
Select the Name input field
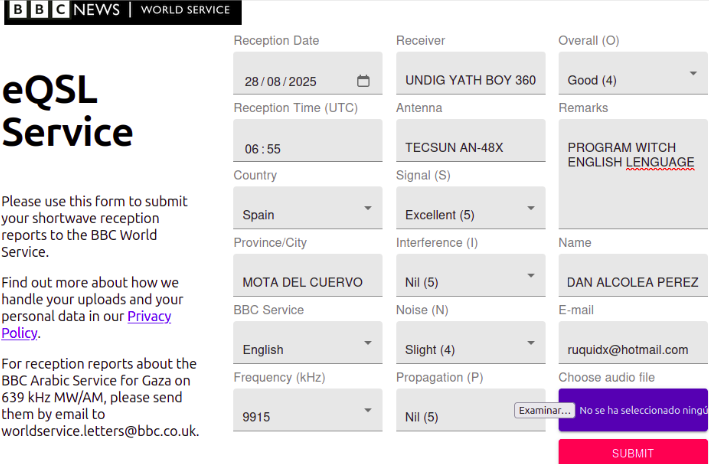pos(632,282)
